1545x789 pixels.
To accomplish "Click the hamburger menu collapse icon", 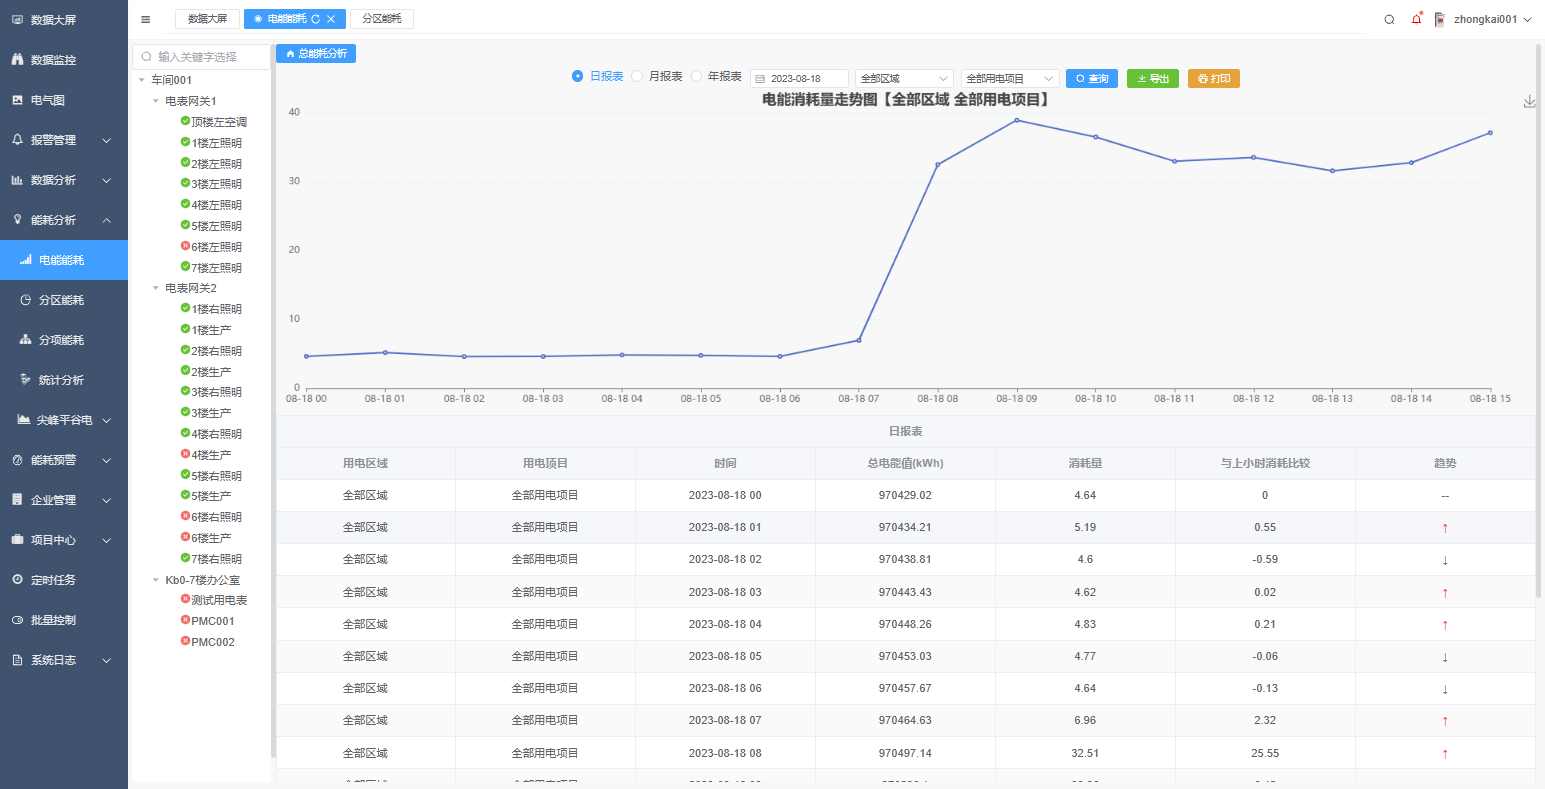I will [145, 19].
